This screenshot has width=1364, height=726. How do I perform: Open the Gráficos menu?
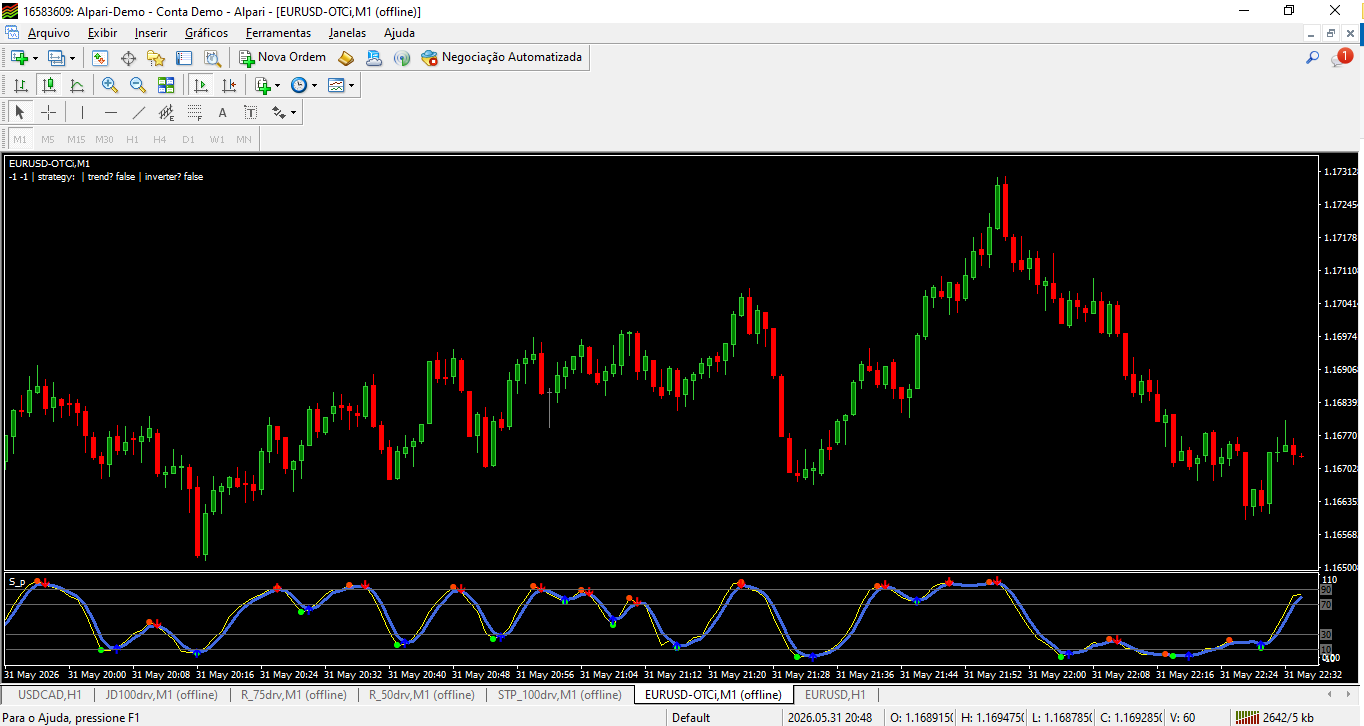(x=206, y=33)
